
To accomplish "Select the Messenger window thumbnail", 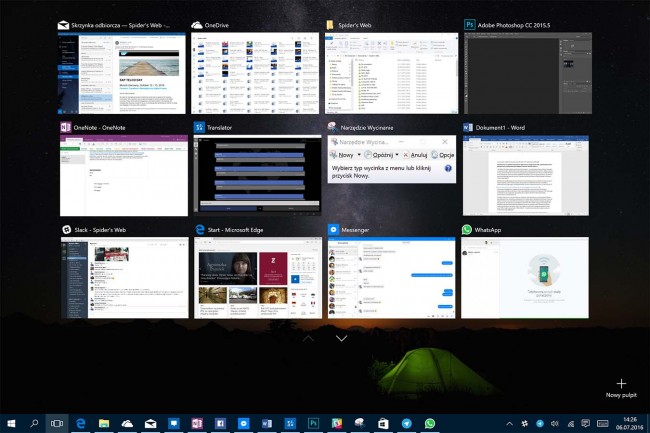I will coord(391,278).
